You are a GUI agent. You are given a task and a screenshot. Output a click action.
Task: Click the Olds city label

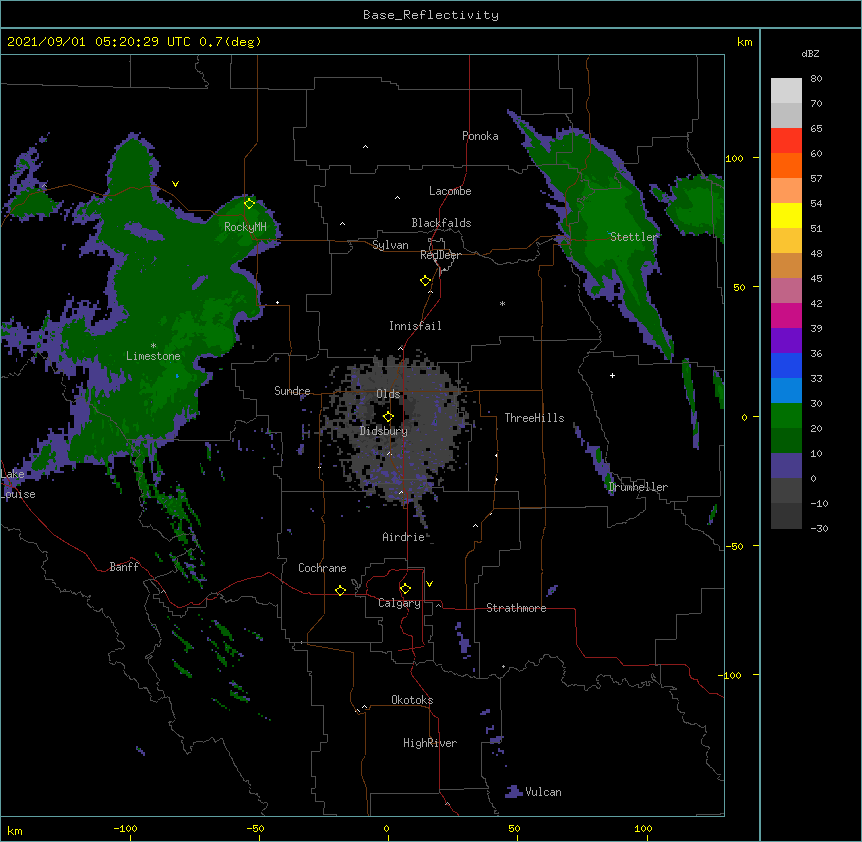pos(388,394)
